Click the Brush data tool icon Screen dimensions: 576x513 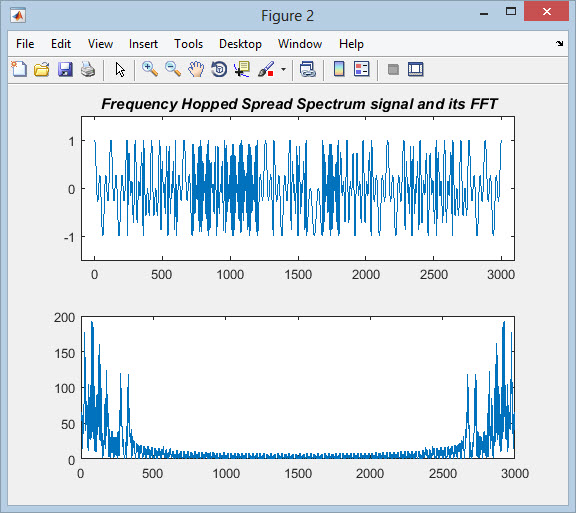pyautogui.click(x=266, y=69)
